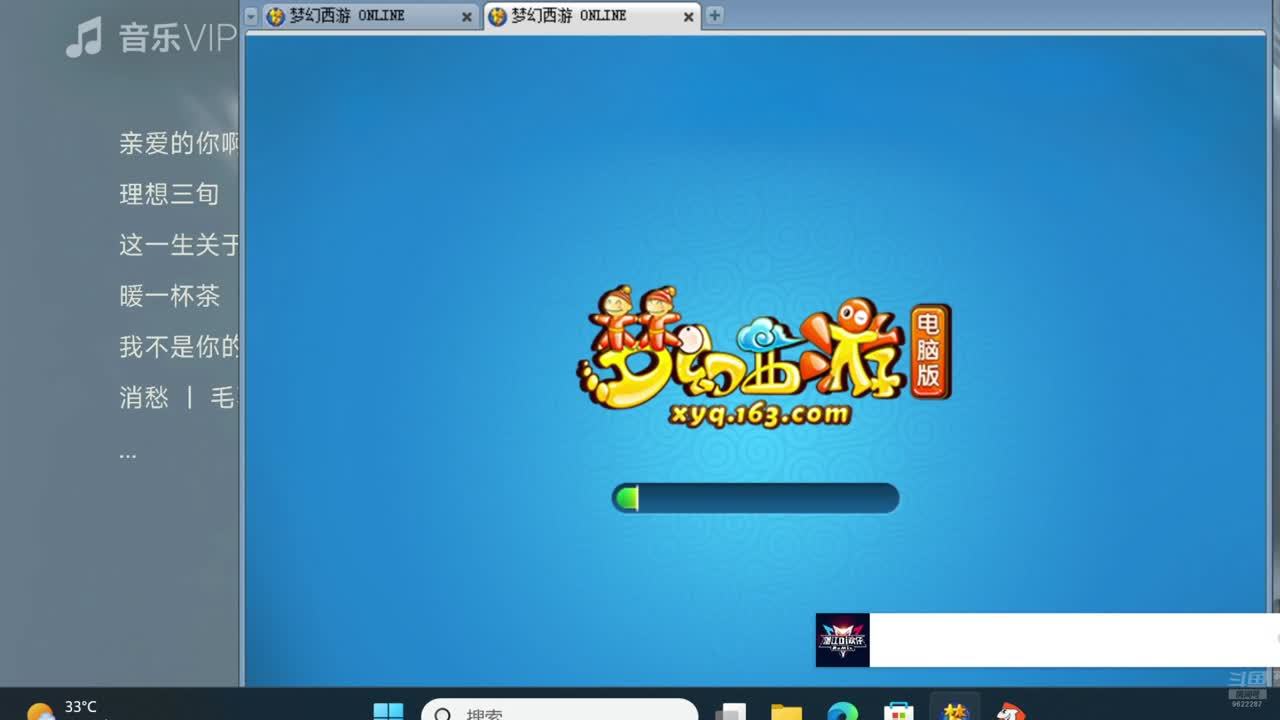Open the weather widget showing 33°C
1280x720 pixels.
point(62,709)
